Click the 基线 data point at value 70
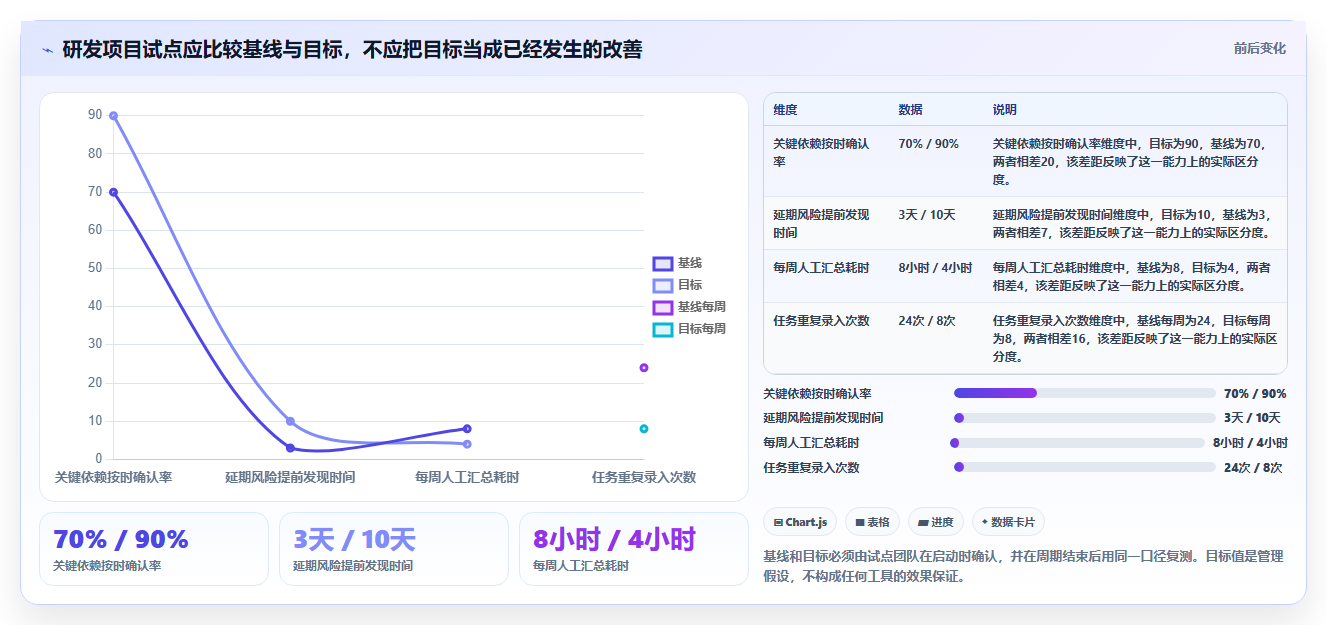1327x625 pixels. click(113, 192)
